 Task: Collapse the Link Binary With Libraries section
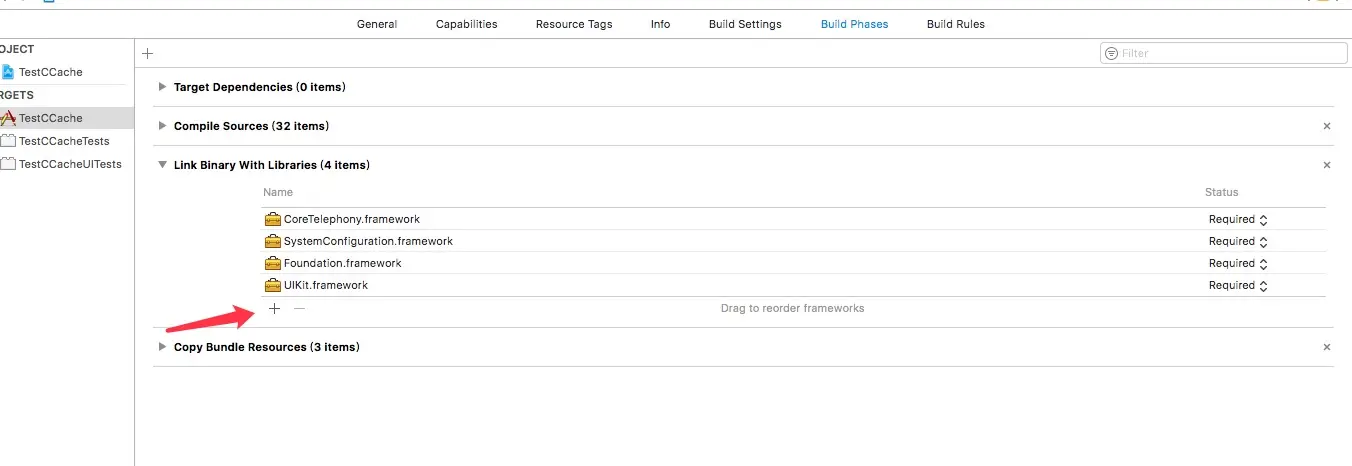point(163,165)
